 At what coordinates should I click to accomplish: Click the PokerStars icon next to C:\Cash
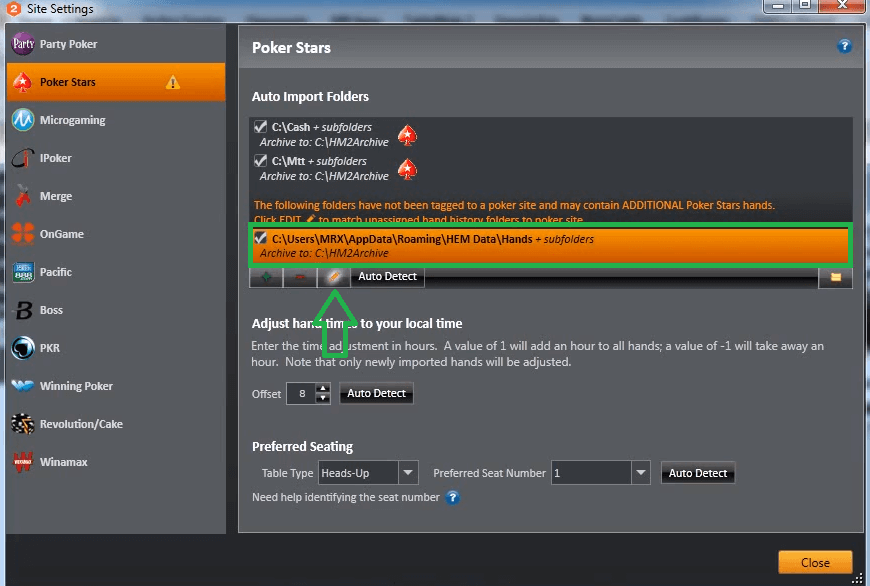[407, 135]
